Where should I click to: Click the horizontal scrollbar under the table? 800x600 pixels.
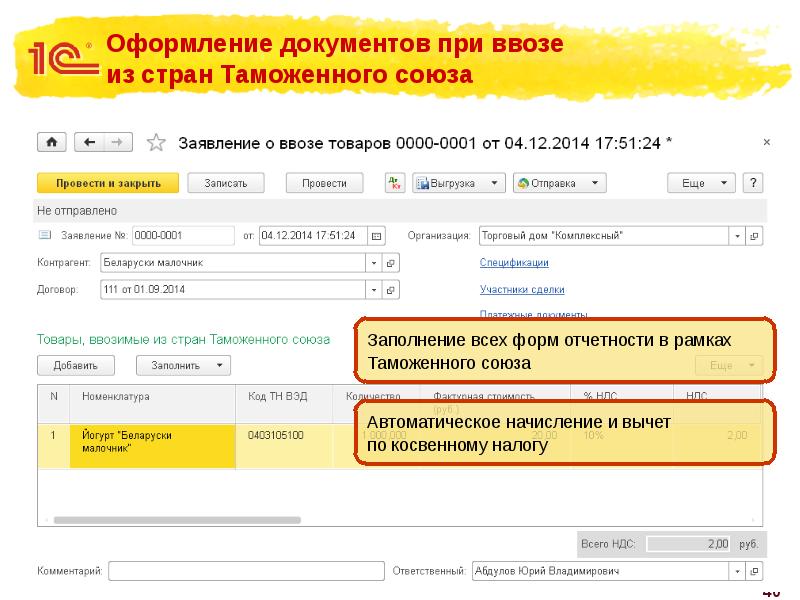177,521
